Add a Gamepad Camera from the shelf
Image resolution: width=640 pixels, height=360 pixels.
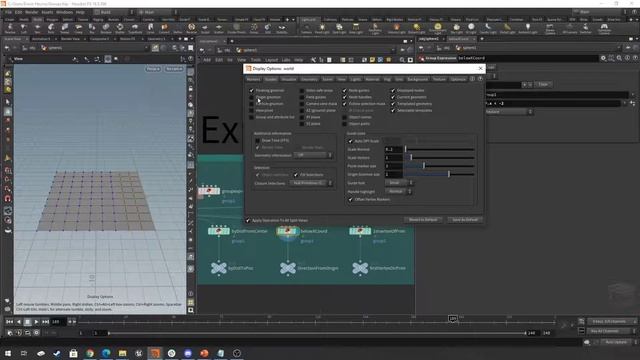(x=604, y=29)
